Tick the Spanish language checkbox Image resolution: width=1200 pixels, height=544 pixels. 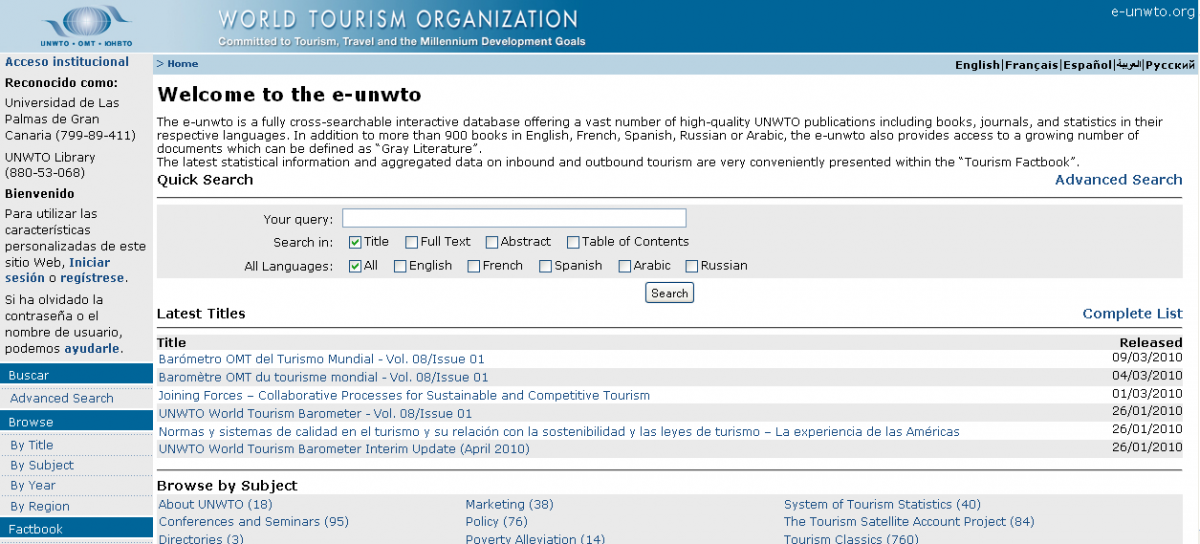click(x=545, y=266)
